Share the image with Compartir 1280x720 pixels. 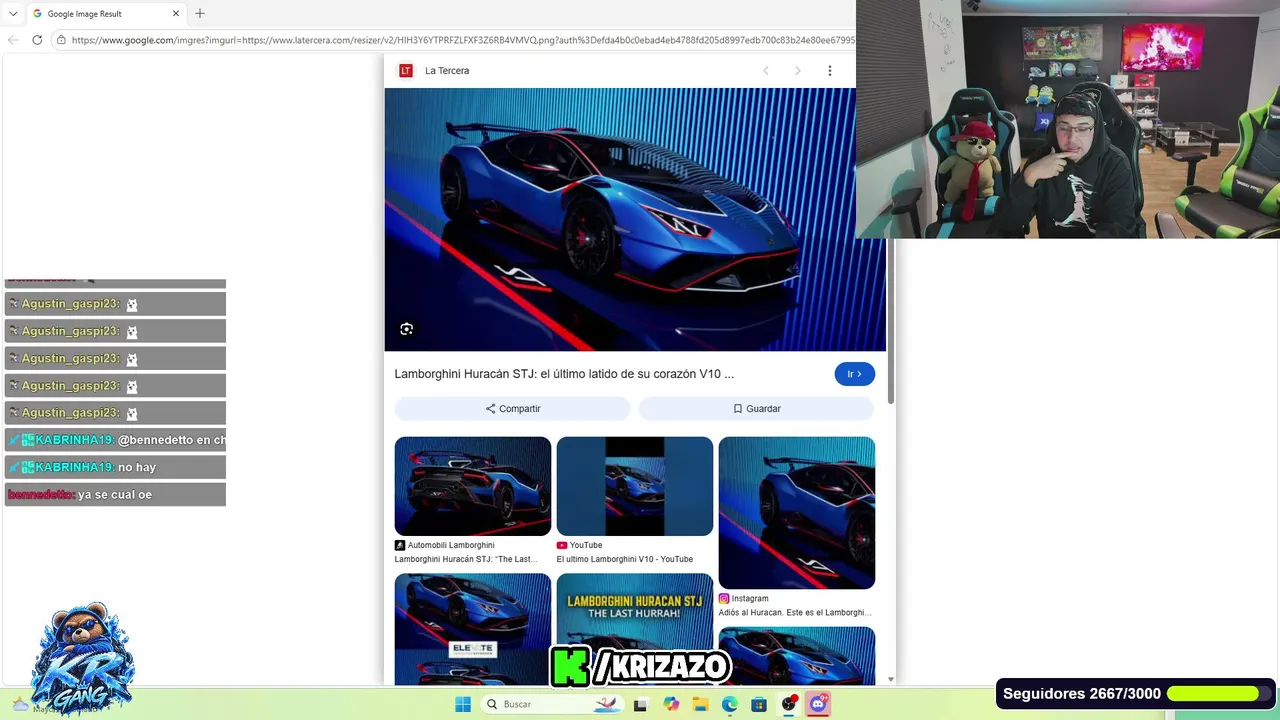[x=513, y=409]
